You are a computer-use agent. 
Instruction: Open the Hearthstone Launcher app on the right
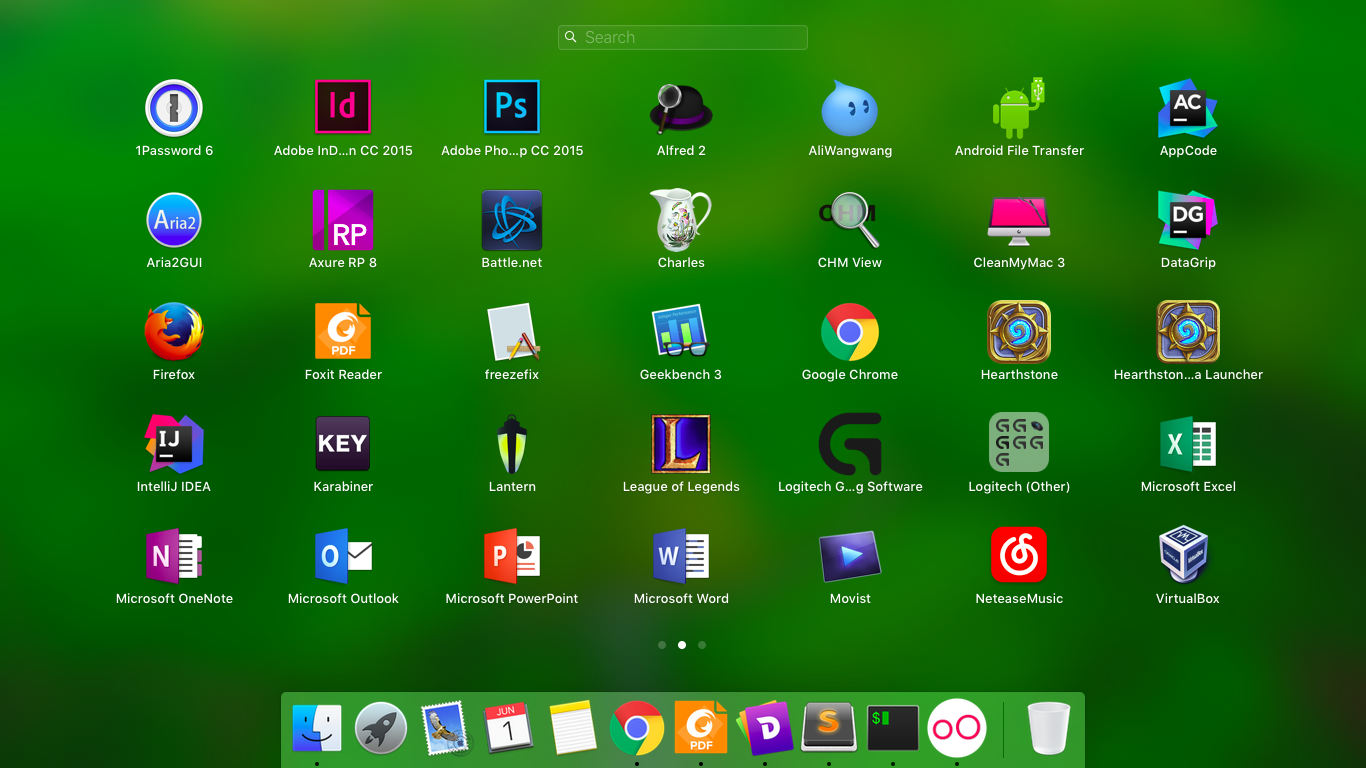point(1188,332)
